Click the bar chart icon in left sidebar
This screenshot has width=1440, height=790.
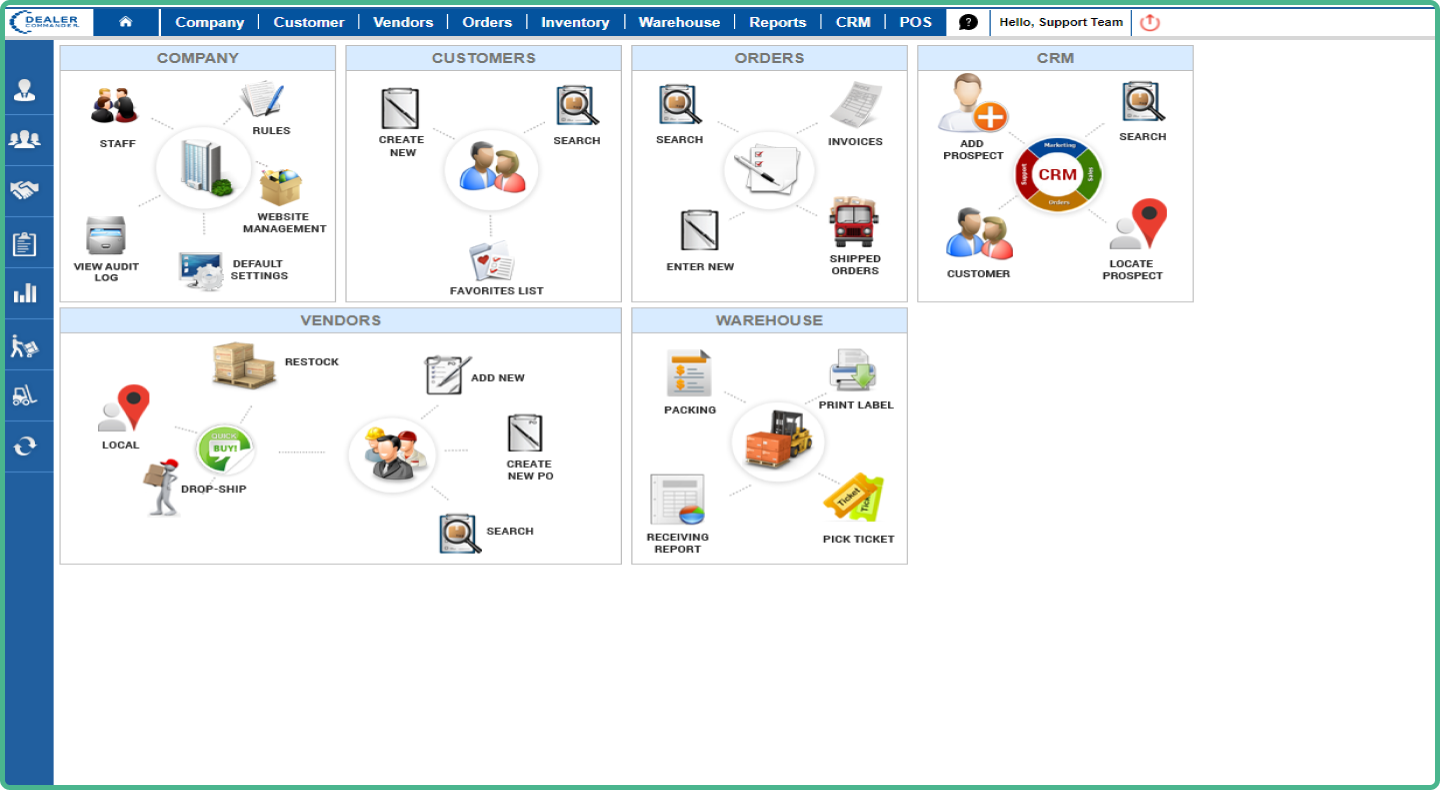point(25,294)
